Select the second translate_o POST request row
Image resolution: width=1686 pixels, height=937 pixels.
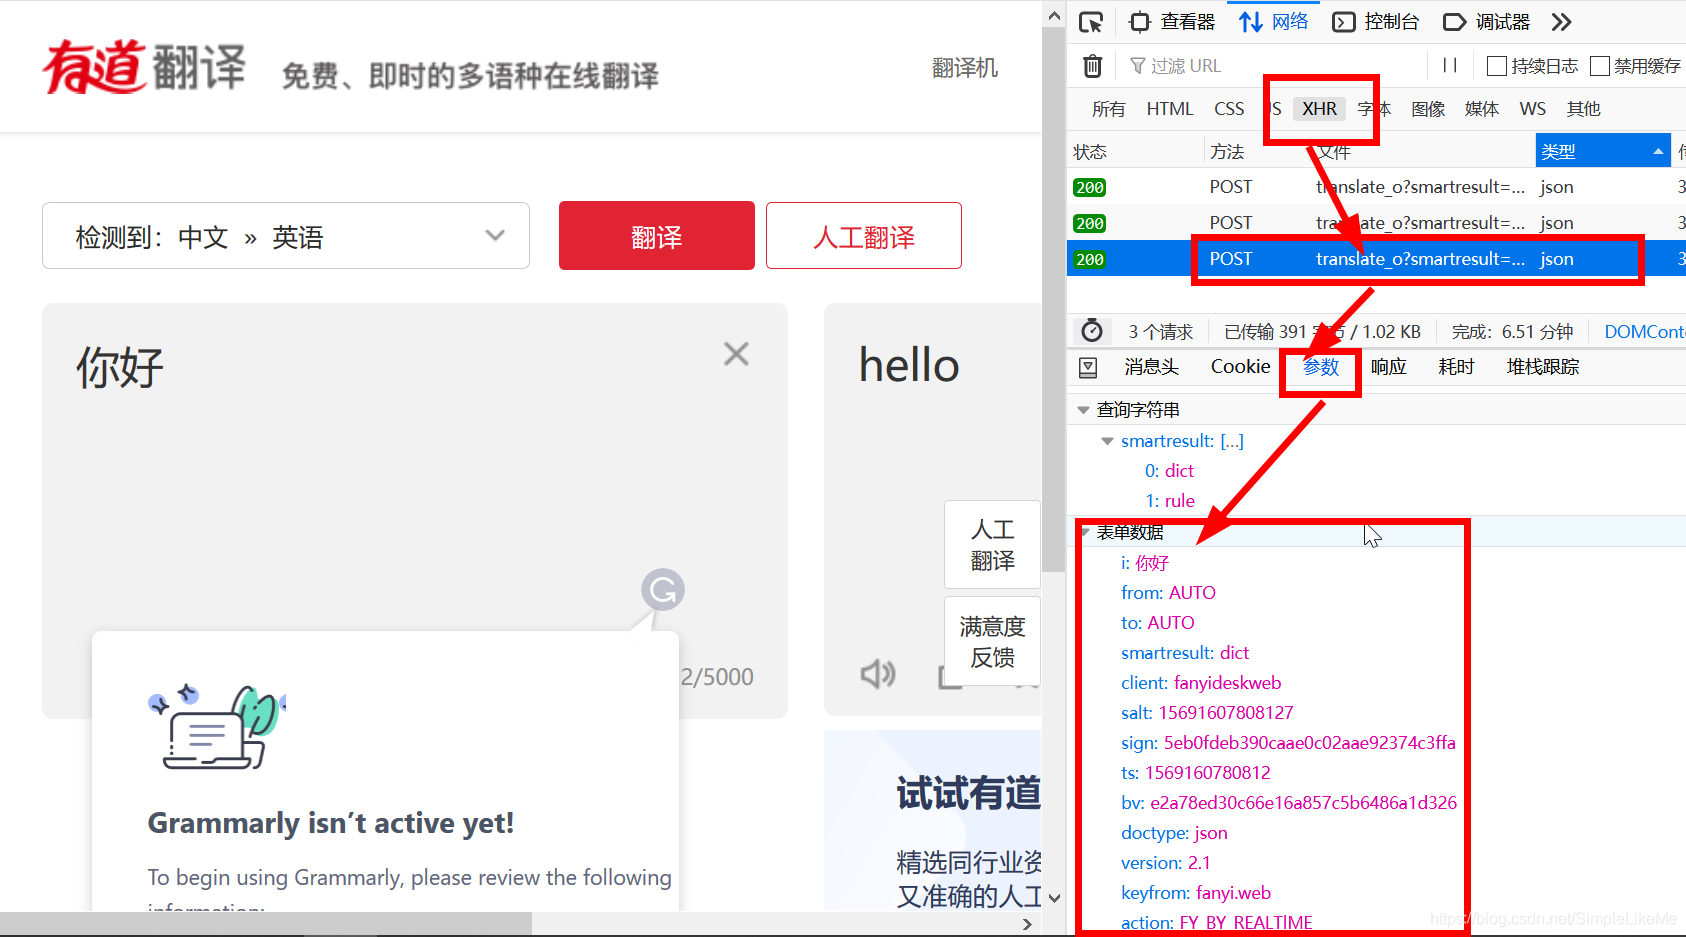click(1376, 223)
